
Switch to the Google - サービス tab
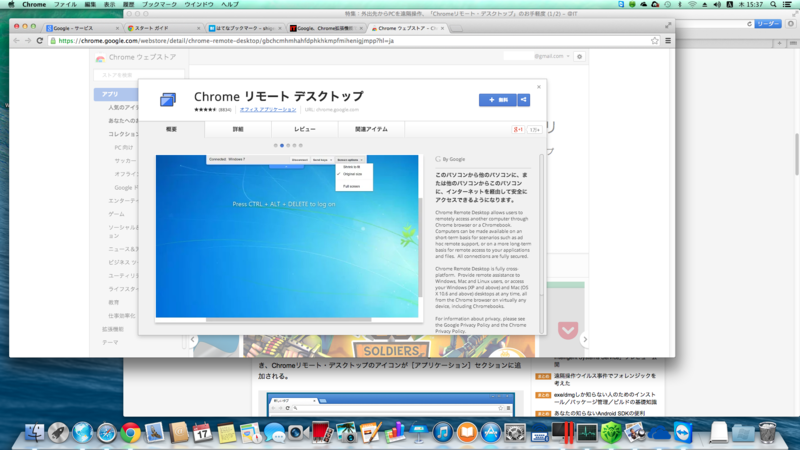point(81,28)
